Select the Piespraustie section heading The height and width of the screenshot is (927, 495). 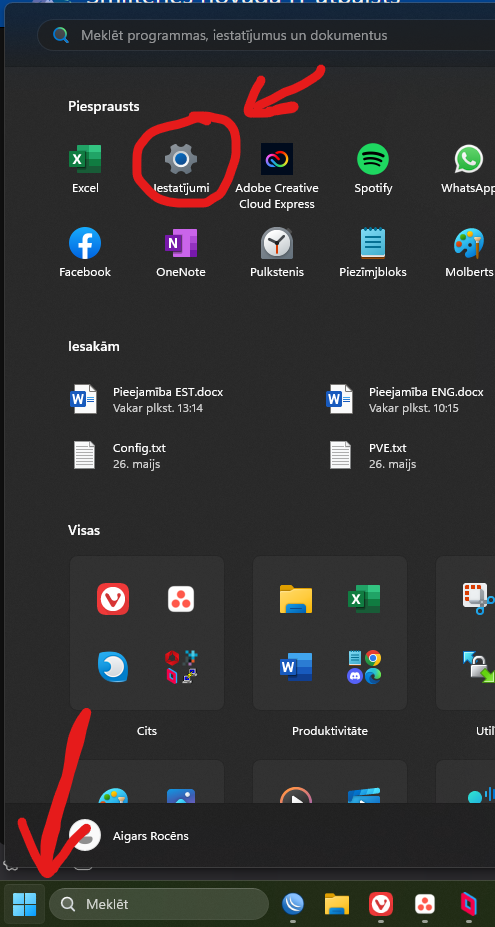103,106
